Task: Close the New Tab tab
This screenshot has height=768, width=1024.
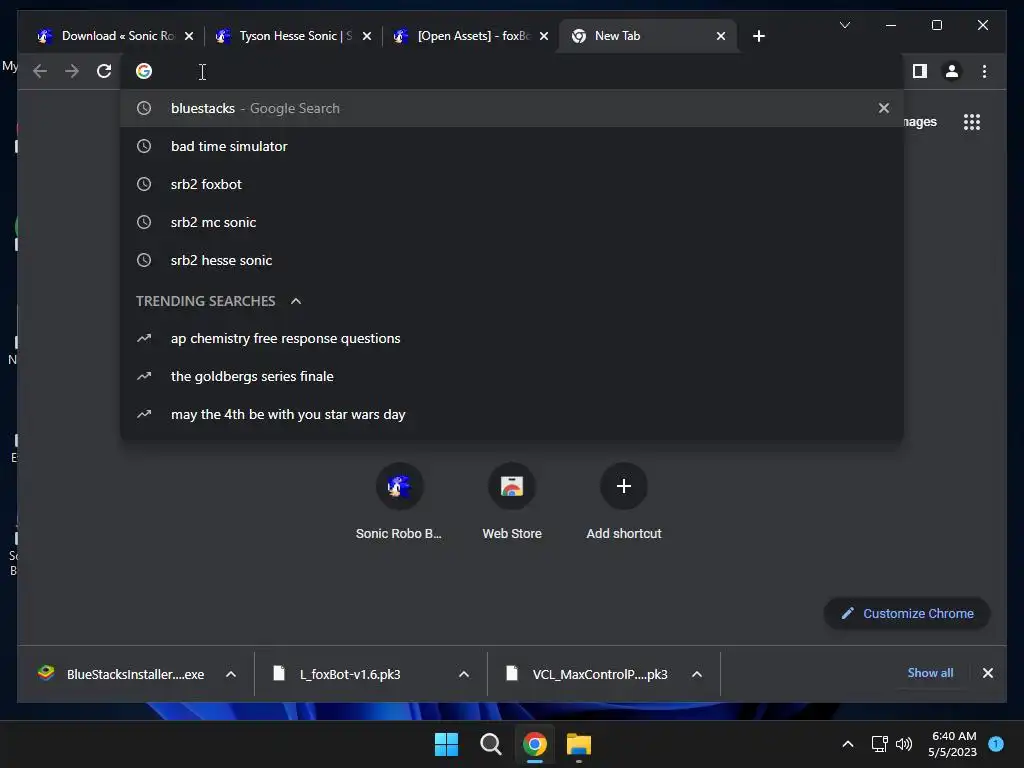Action: pos(721,36)
